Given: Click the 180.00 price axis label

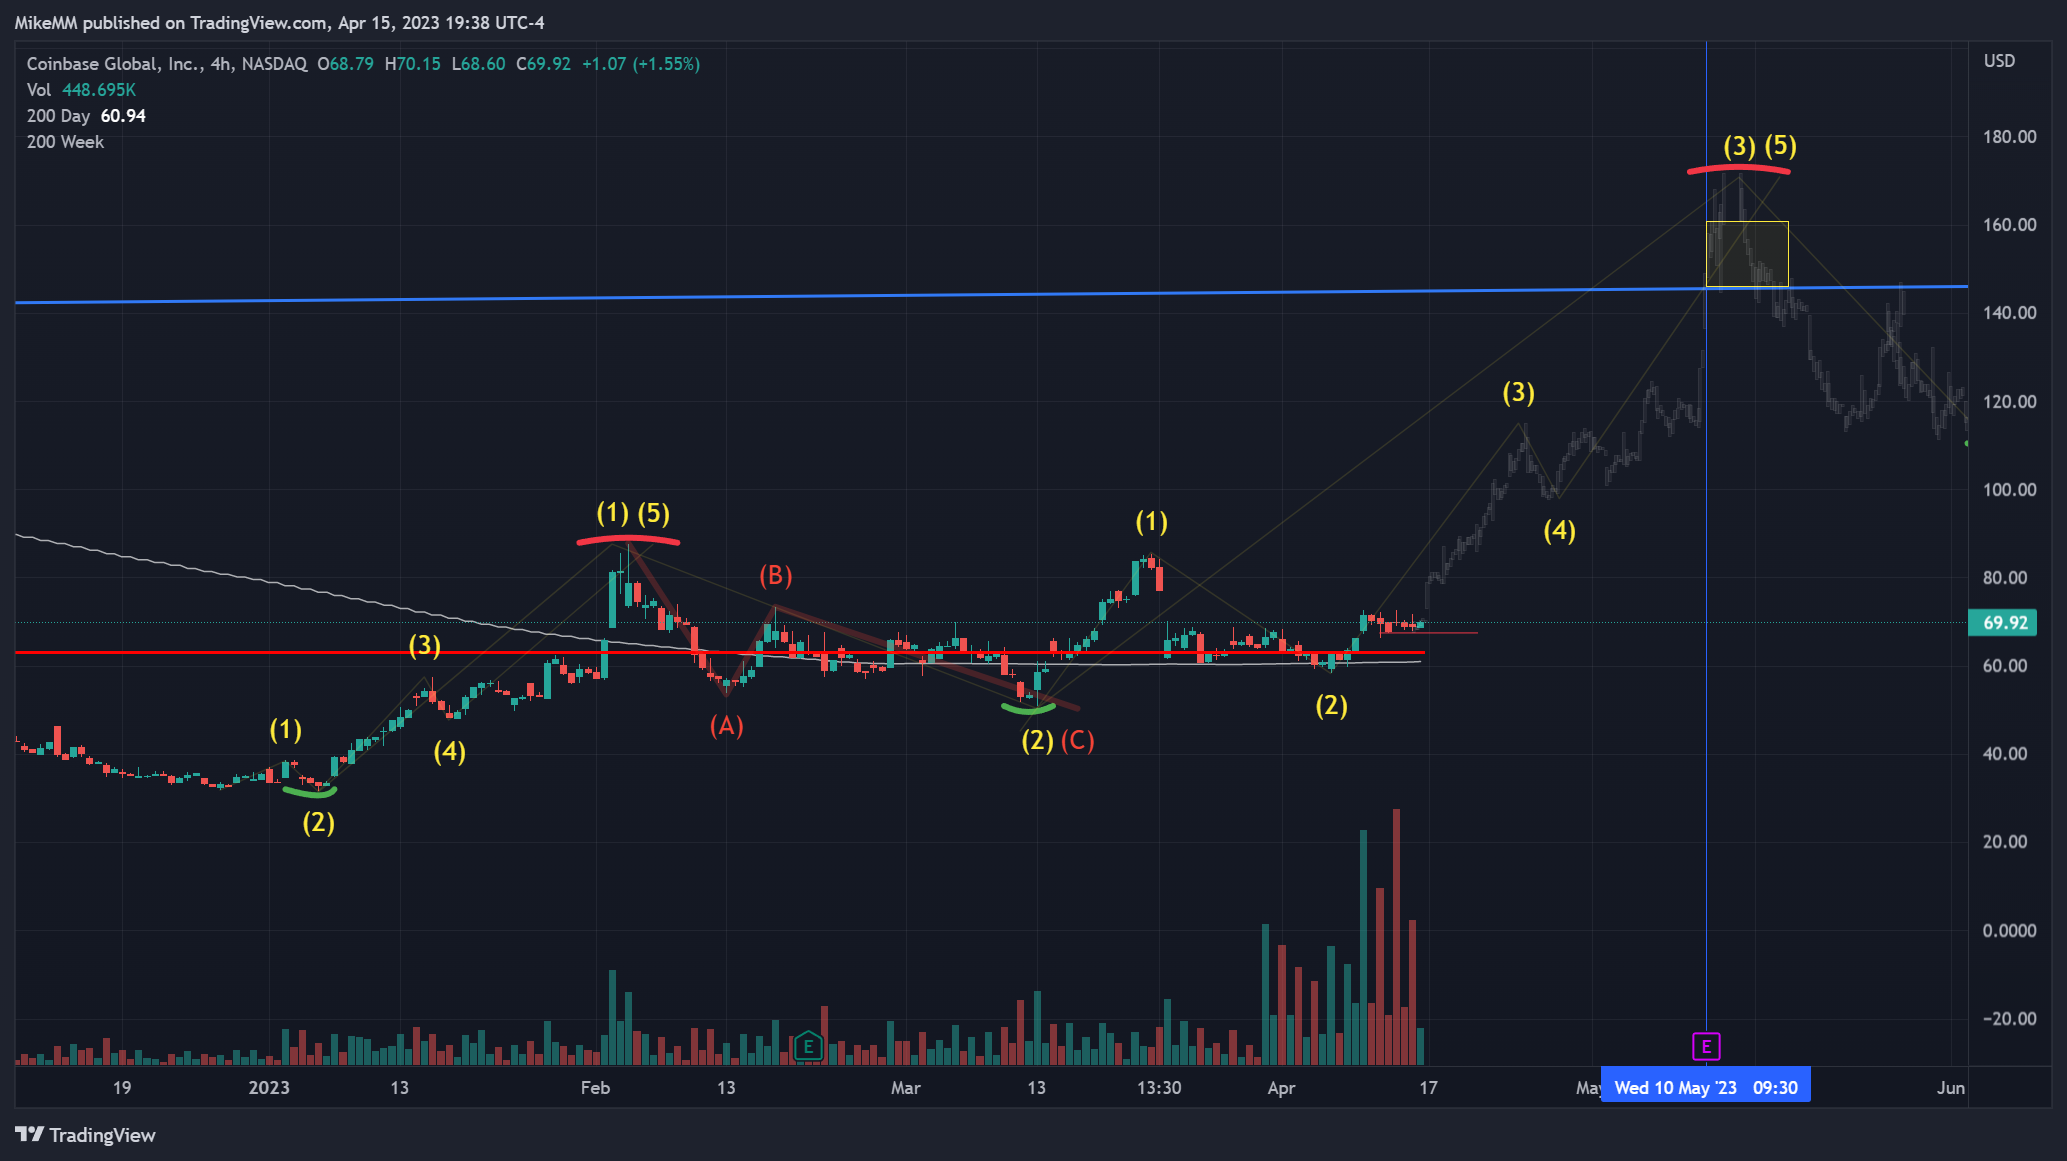Looking at the screenshot, I should (x=2010, y=137).
